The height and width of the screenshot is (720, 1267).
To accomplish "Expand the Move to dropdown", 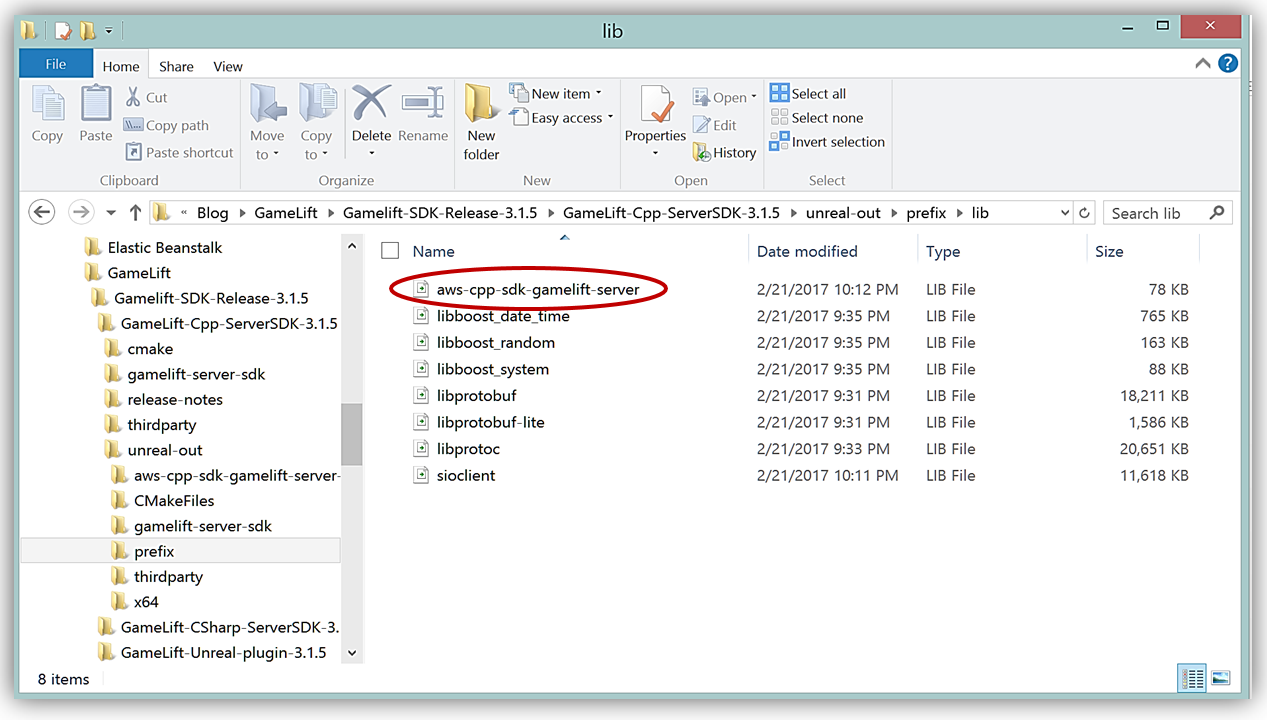I will pos(267,155).
